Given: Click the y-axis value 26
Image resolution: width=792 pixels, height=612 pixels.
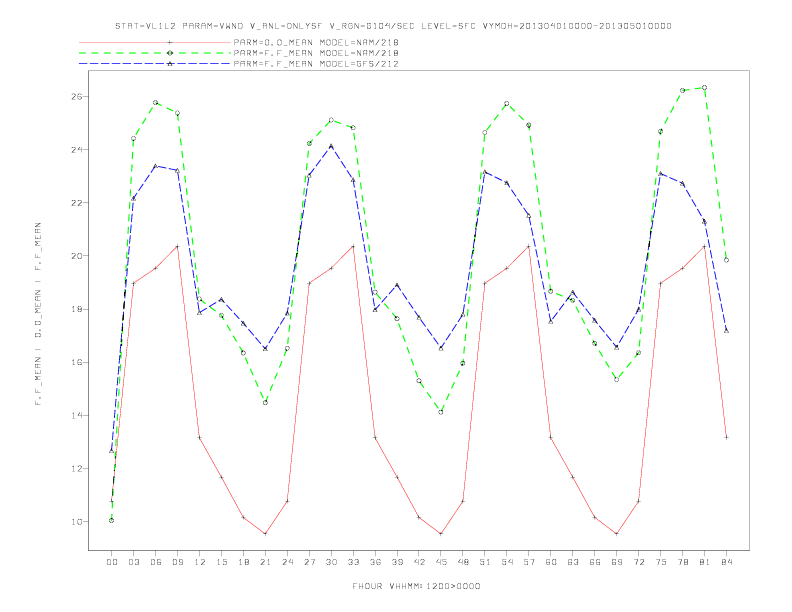Looking at the screenshot, I should [77, 96].
